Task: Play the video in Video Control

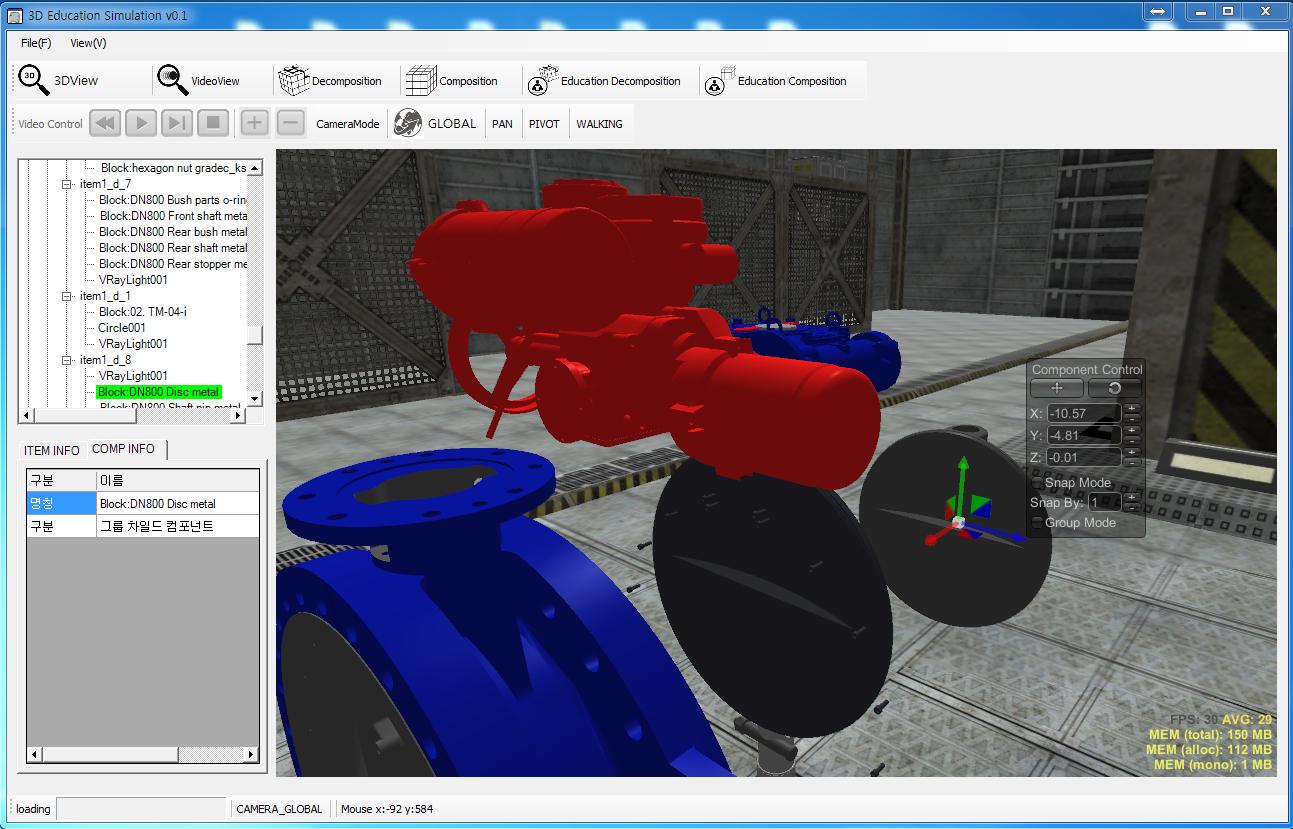Action: (x=141, y=123)
